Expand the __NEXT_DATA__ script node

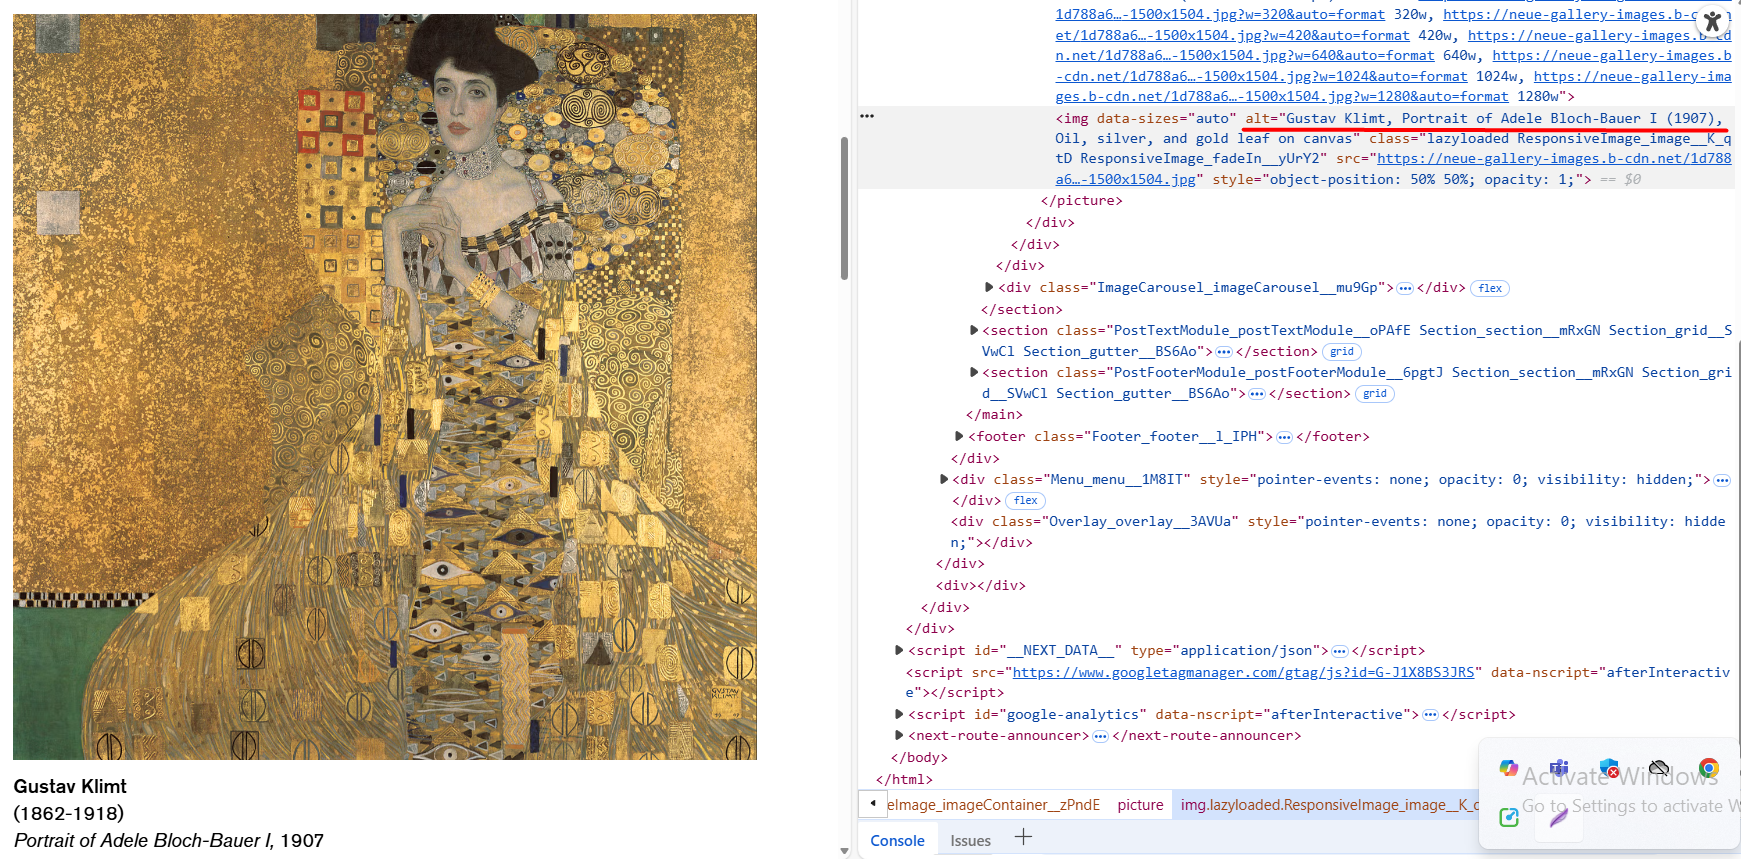899,650
